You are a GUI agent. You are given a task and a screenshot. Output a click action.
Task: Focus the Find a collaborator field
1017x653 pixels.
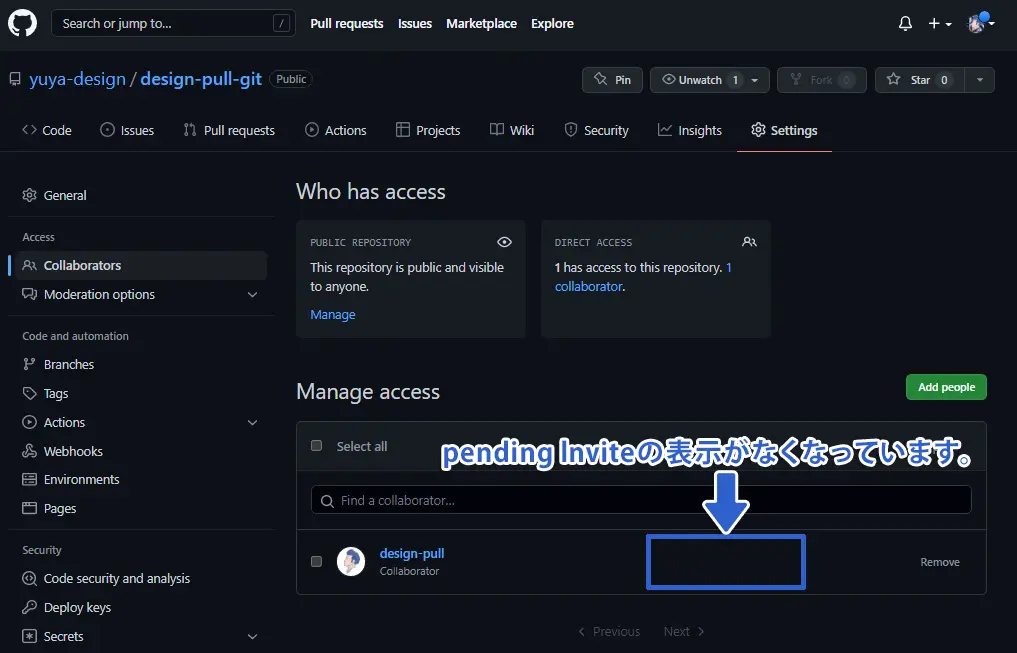click(640, 500)
